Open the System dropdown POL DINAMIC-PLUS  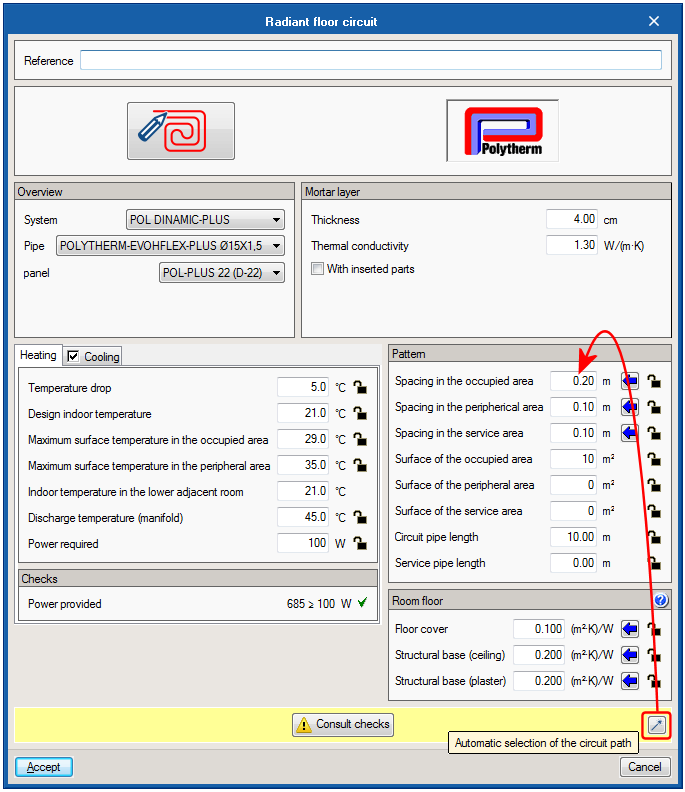coord(206,220)
